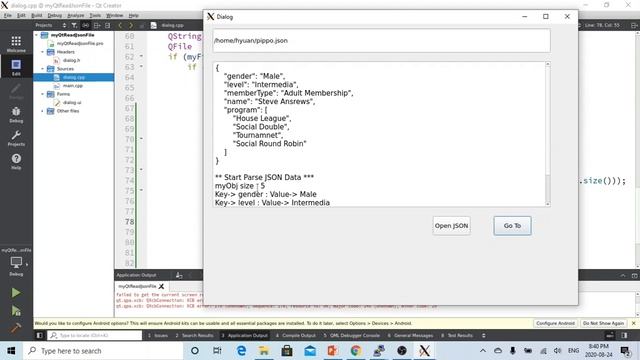
Task: Click the volume icon in system tray
Action: pyautogui.click(x=558, y=351)
